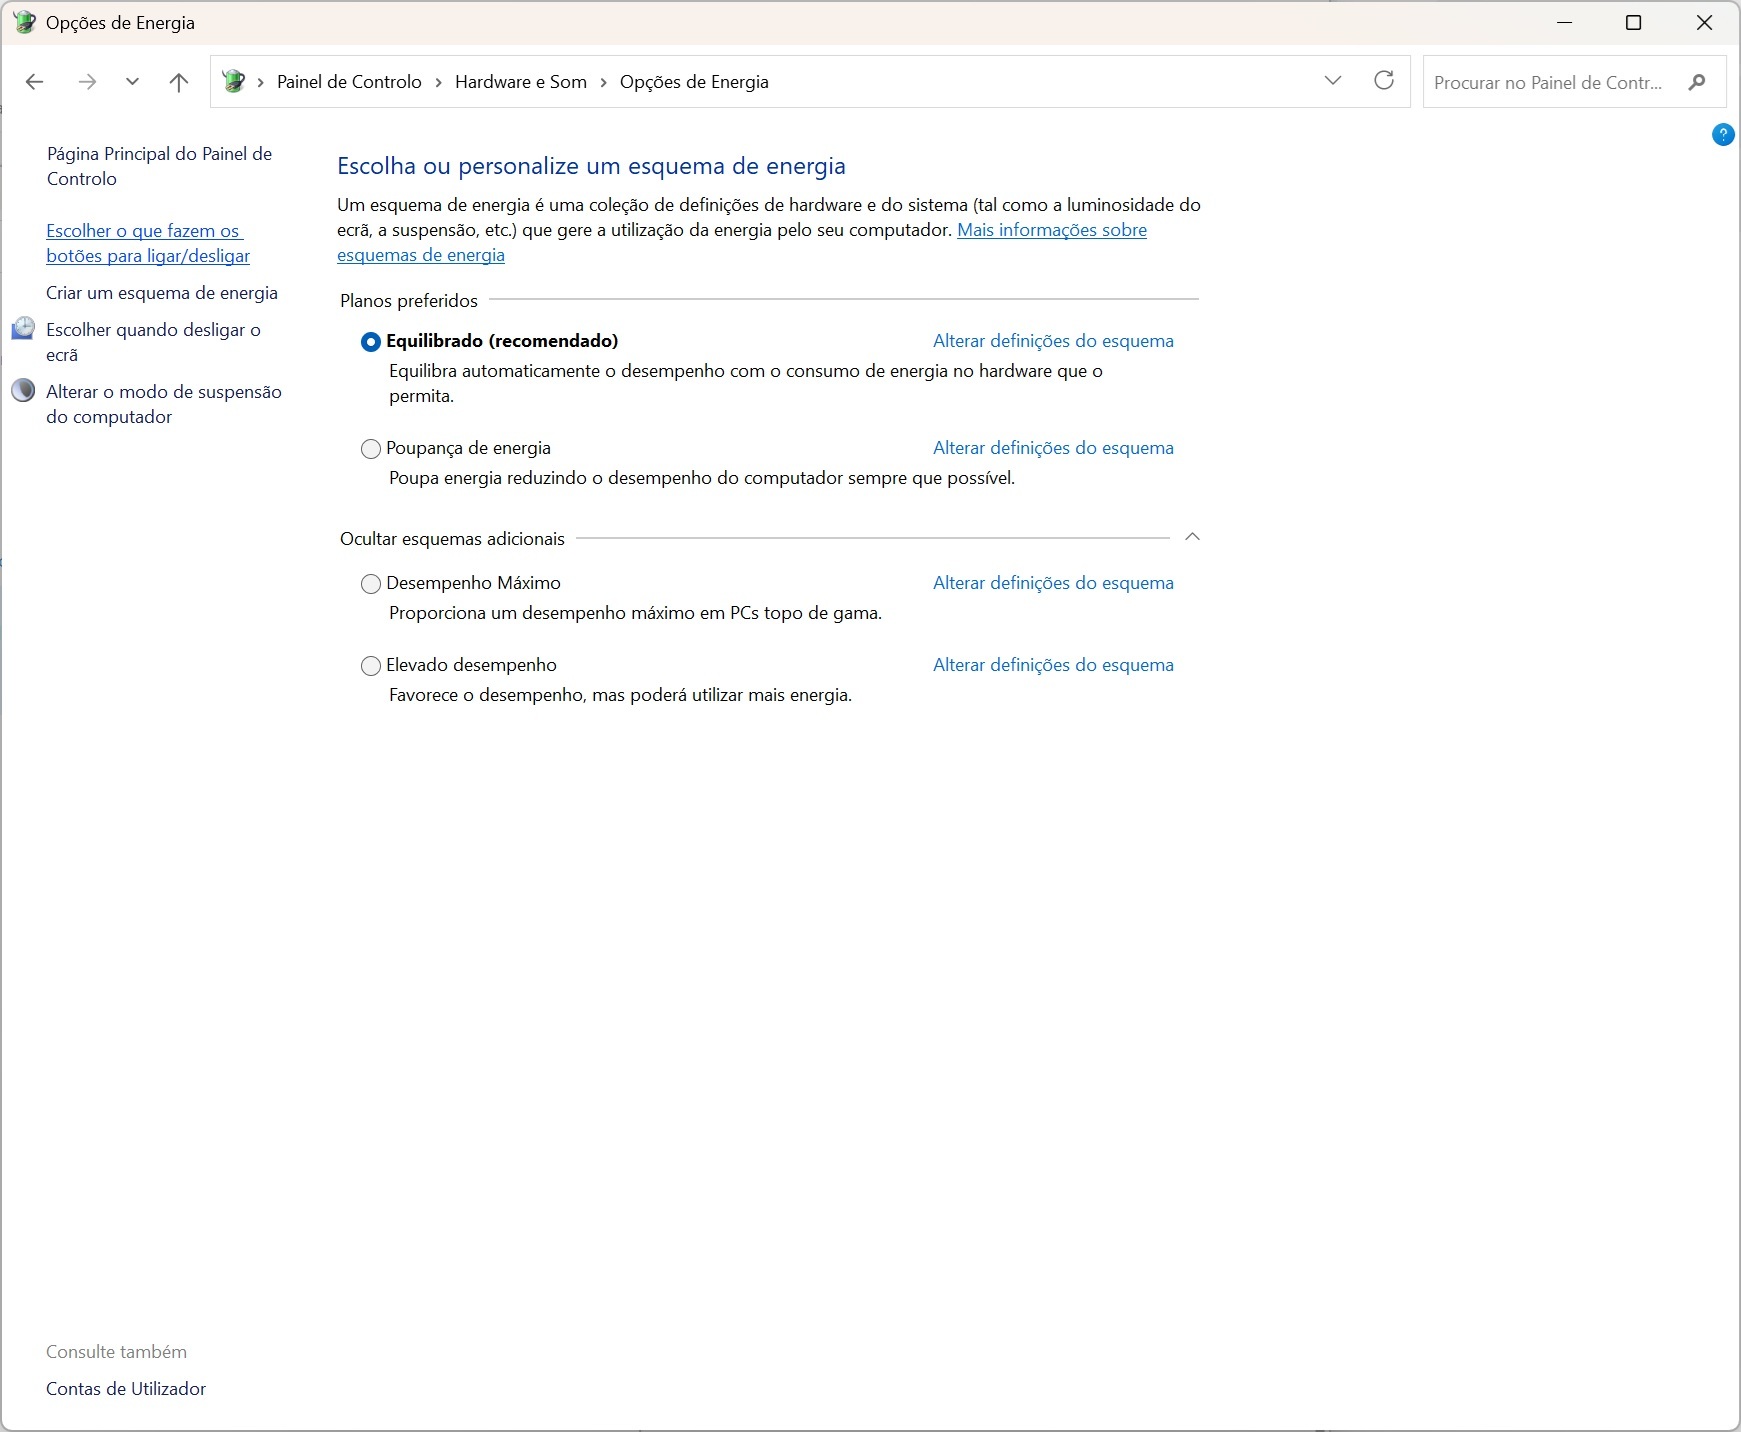Click the Procurar no Painel search field
Viewport: 1741px width, 1432px height.
point(1548,82)
